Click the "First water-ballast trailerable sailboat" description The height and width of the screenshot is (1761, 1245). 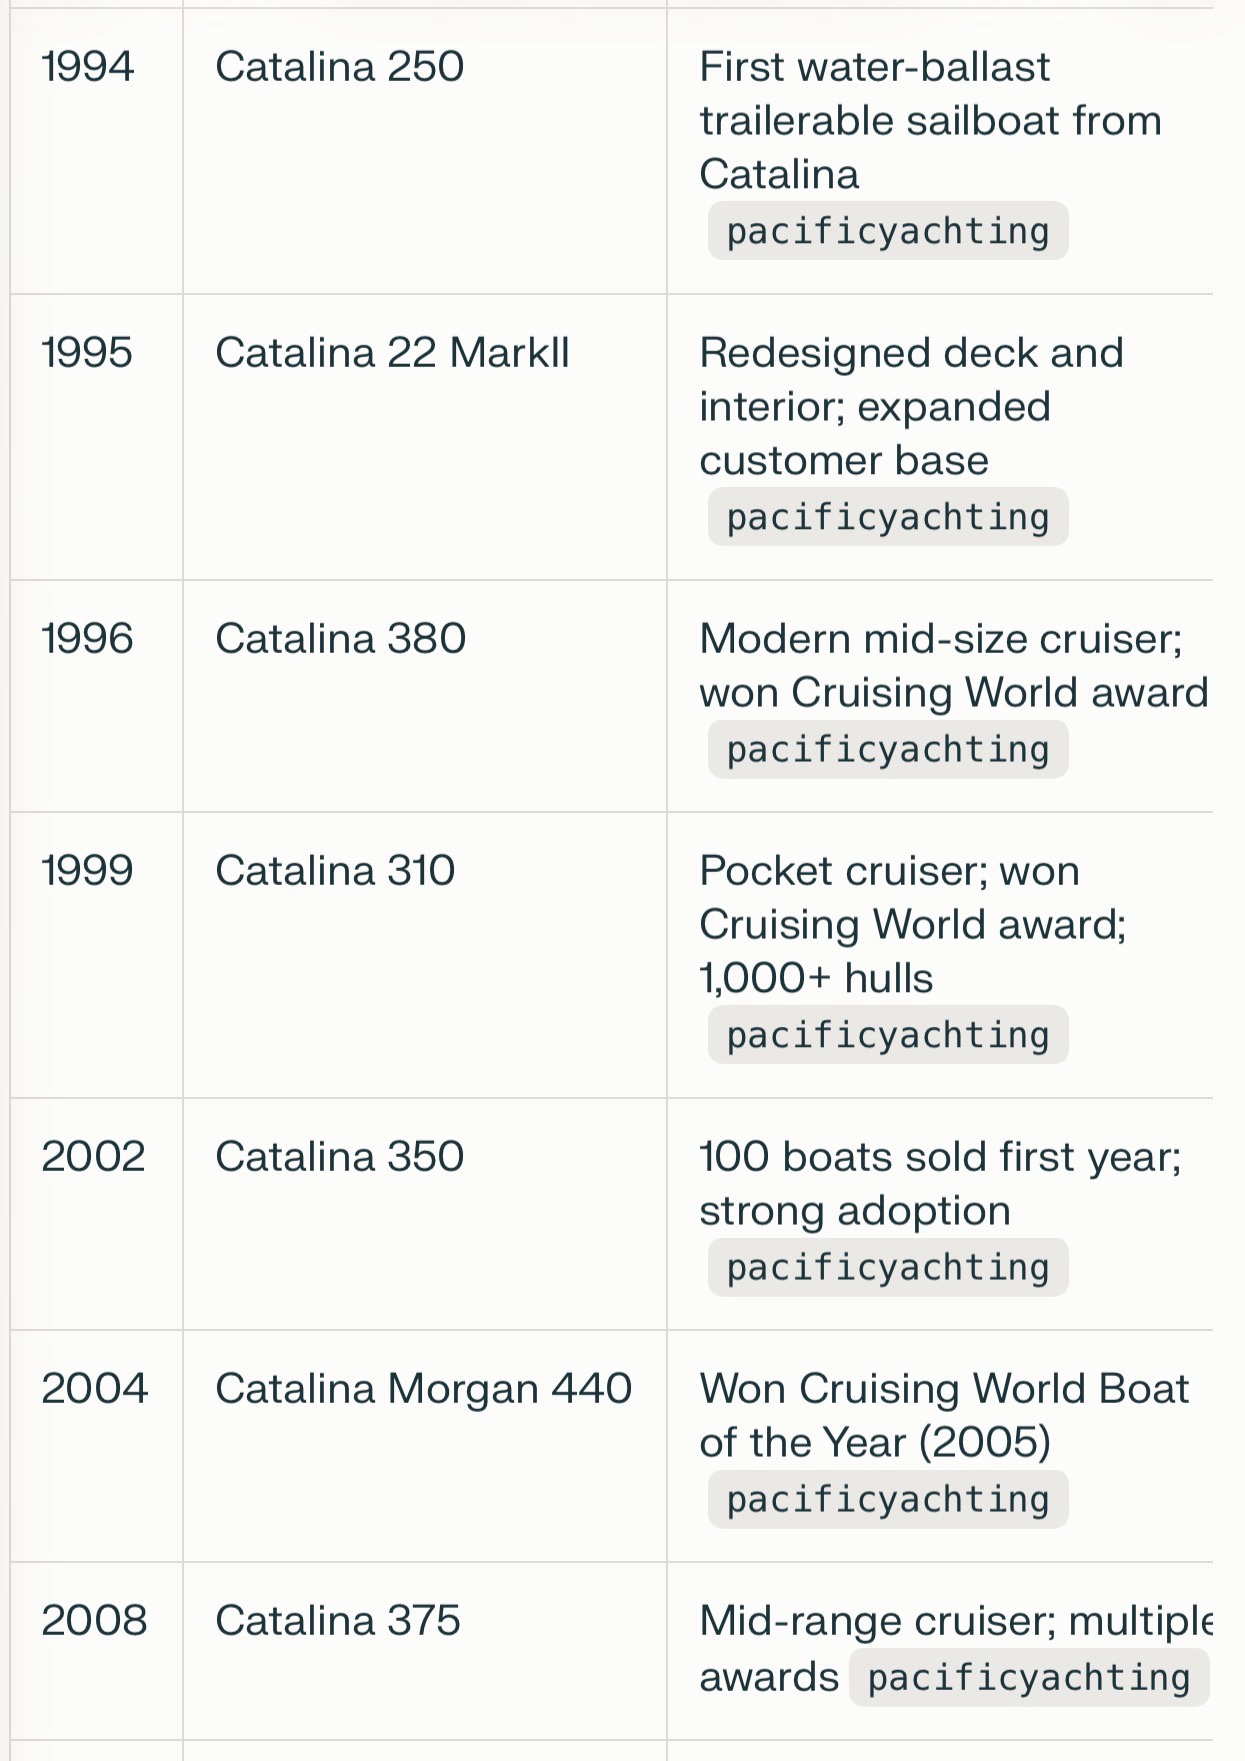pyautogui.click(x=929, y=120)
